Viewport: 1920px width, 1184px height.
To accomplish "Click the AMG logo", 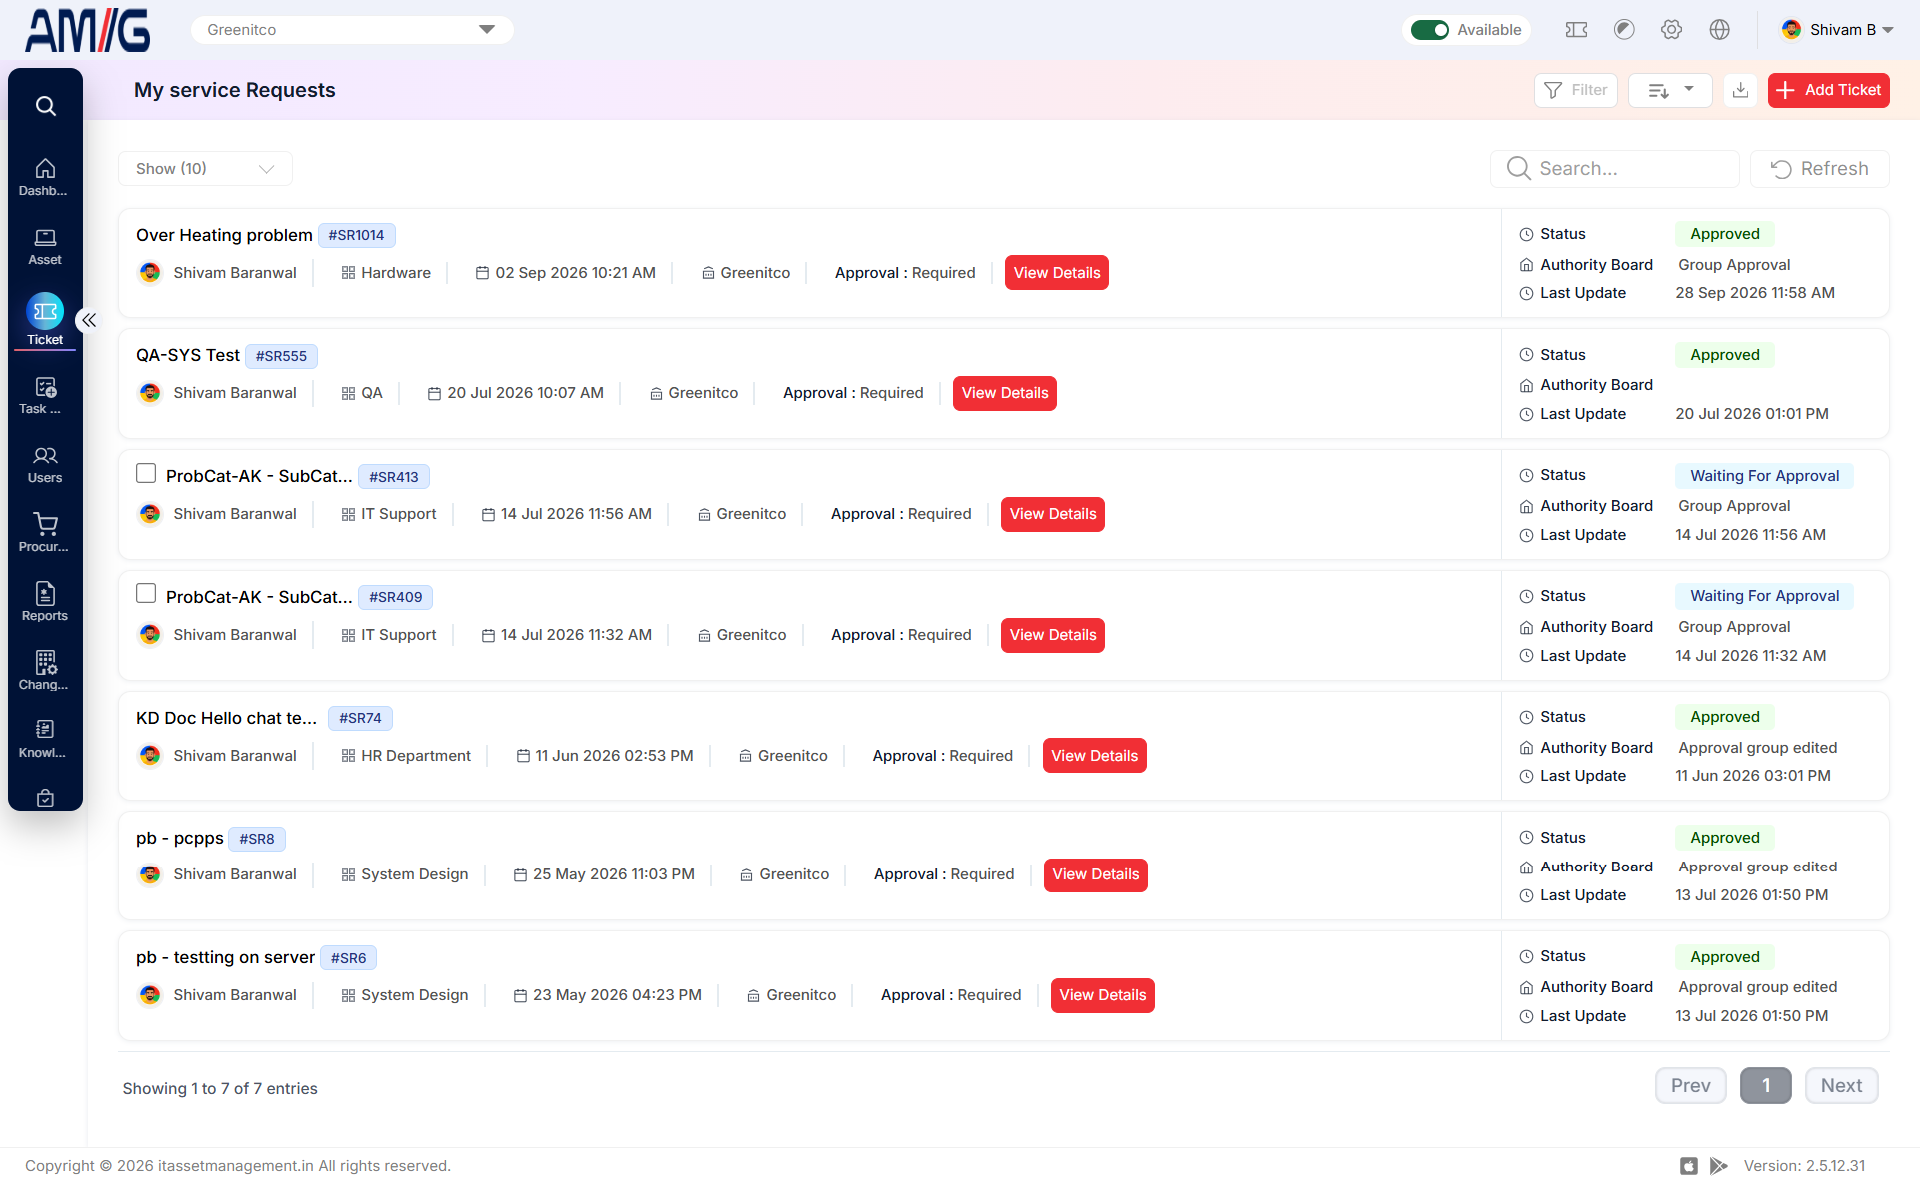I will (x=88, y=30).
